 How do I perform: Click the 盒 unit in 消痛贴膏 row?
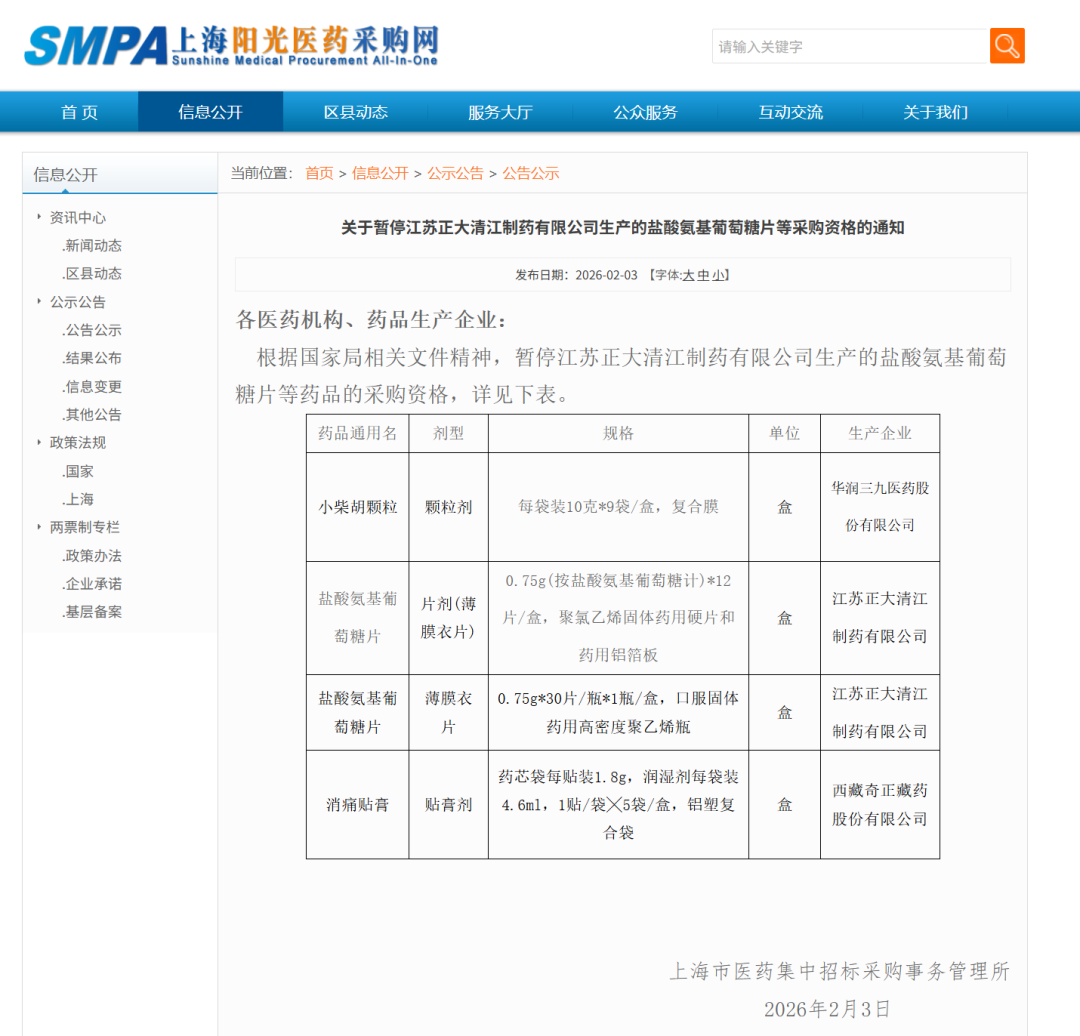click(785, 805)
